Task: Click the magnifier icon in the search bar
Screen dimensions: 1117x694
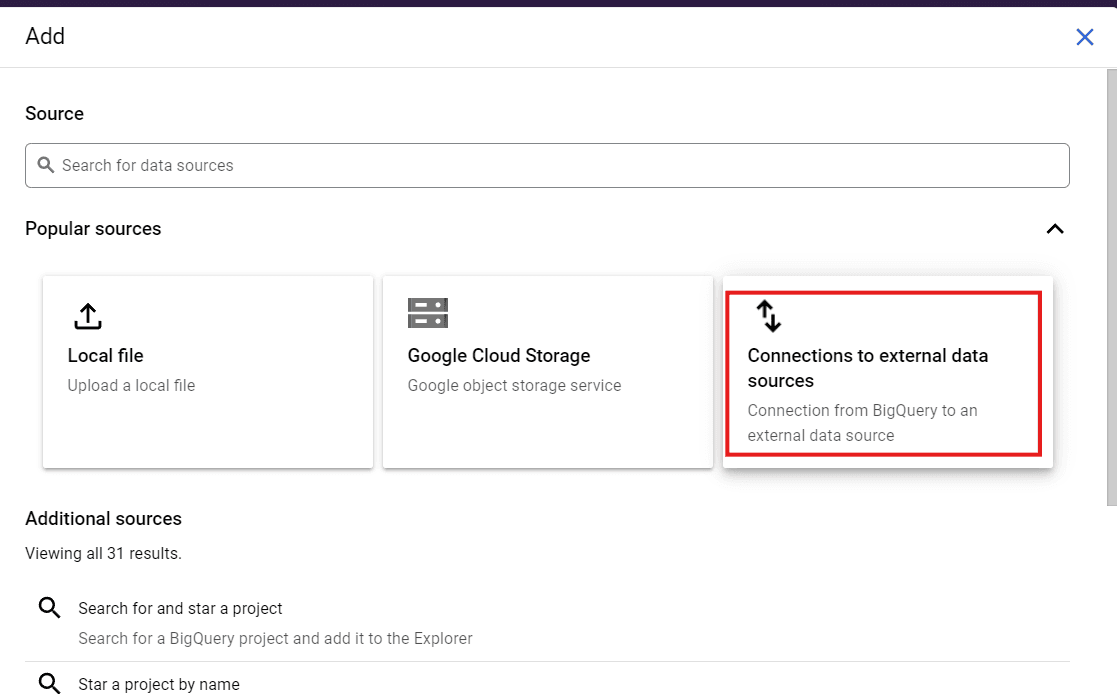Action: (46, 164)
